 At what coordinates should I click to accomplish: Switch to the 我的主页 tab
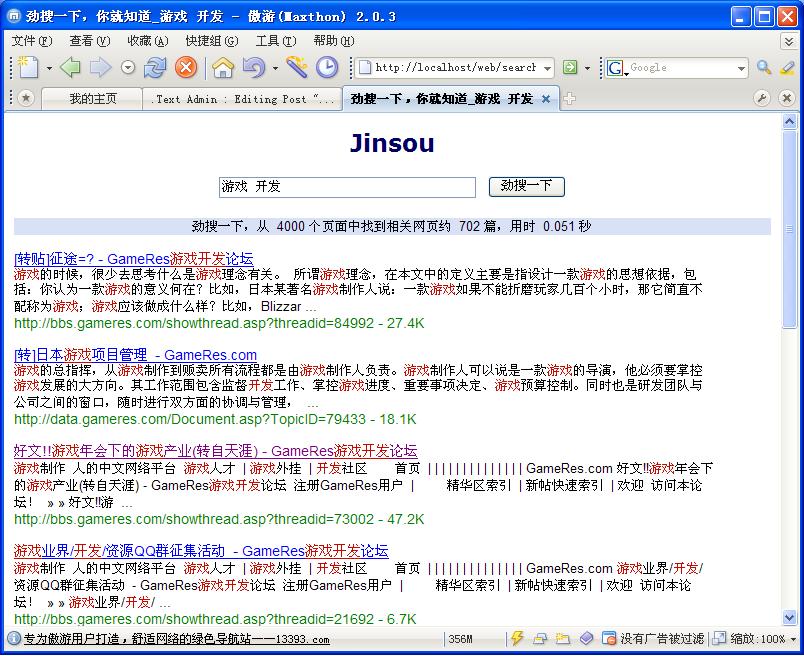pos(92,98)
